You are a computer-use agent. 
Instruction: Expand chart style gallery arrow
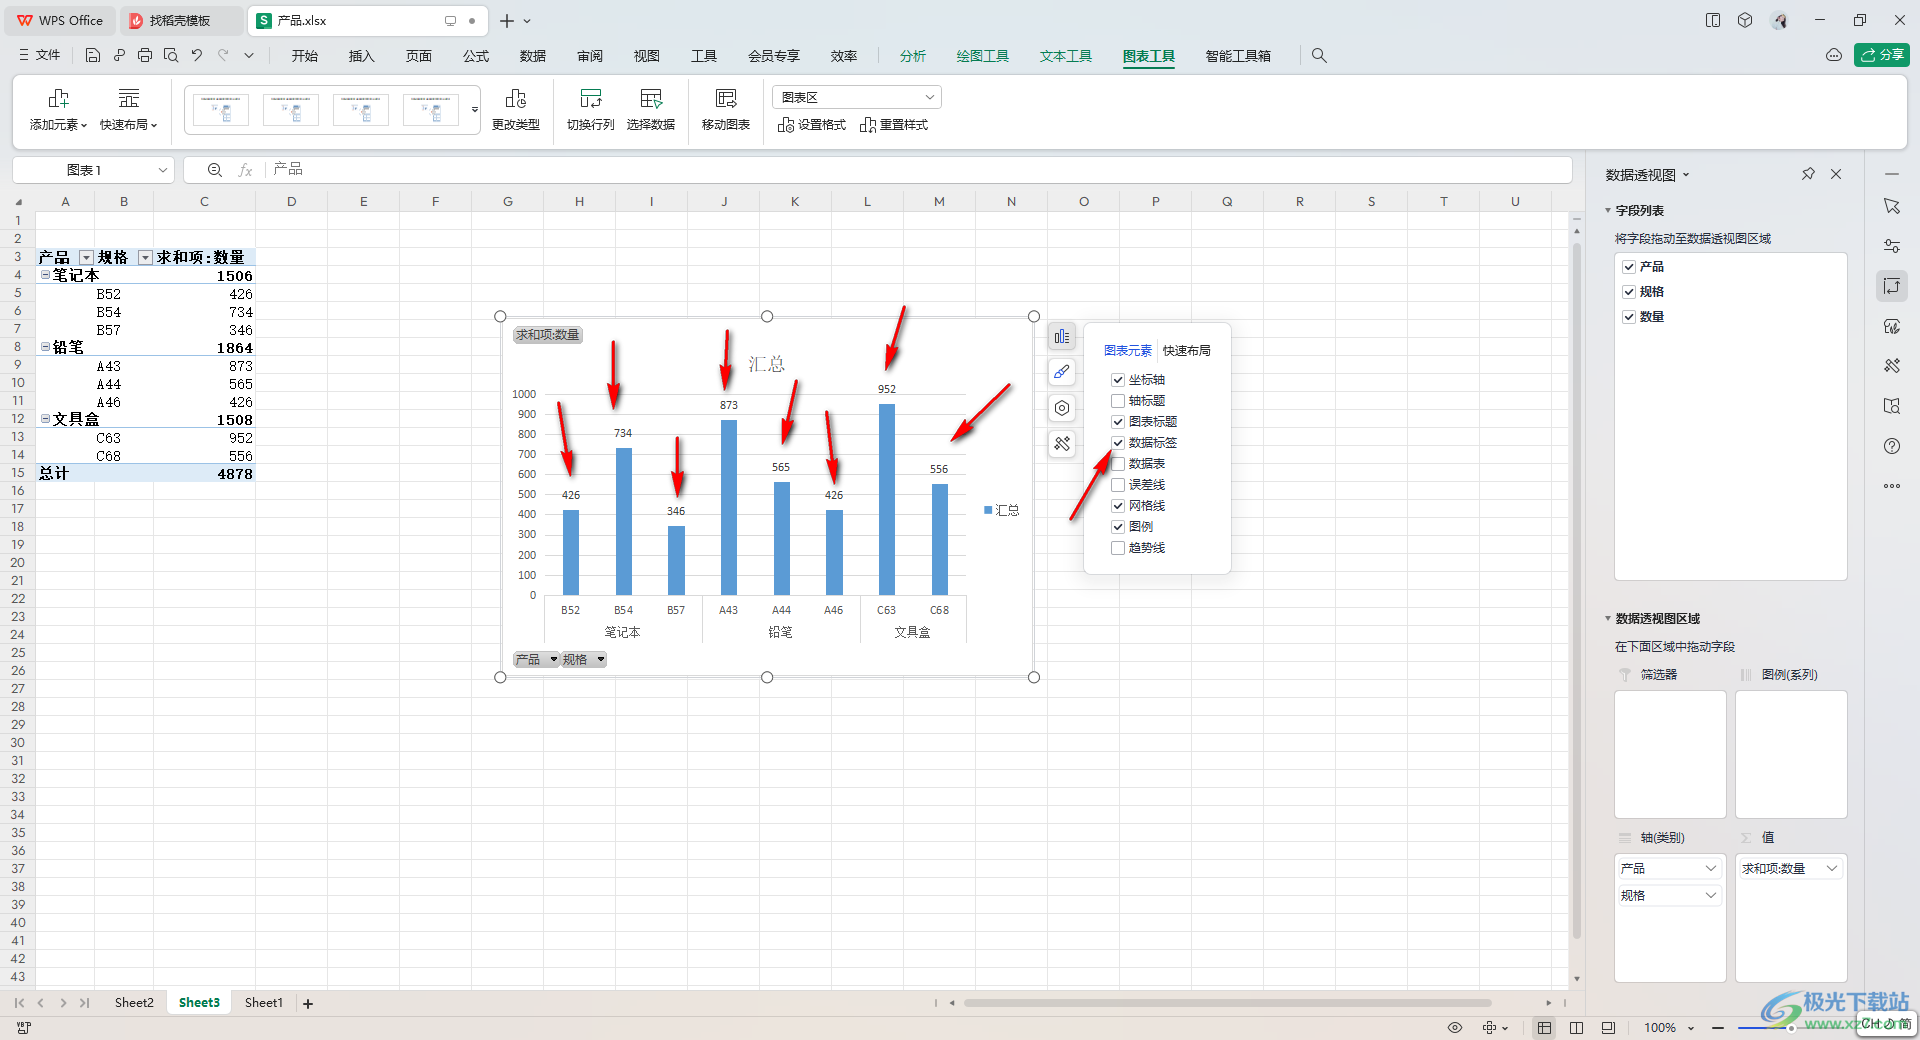coord(474,110)
